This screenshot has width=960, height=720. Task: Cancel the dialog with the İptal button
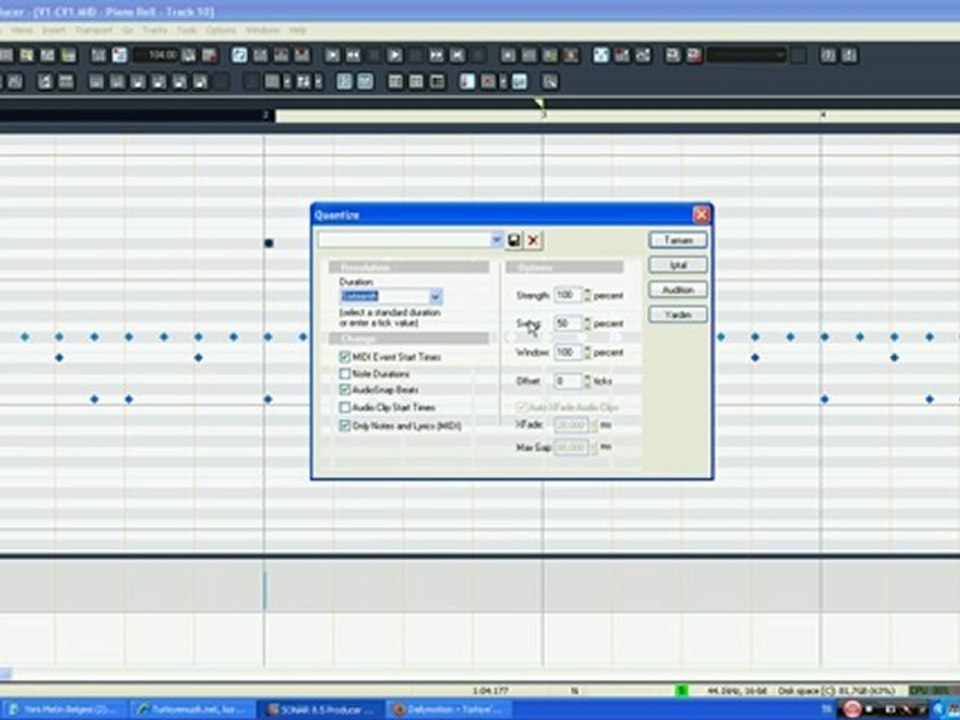(x=678, y=265)
